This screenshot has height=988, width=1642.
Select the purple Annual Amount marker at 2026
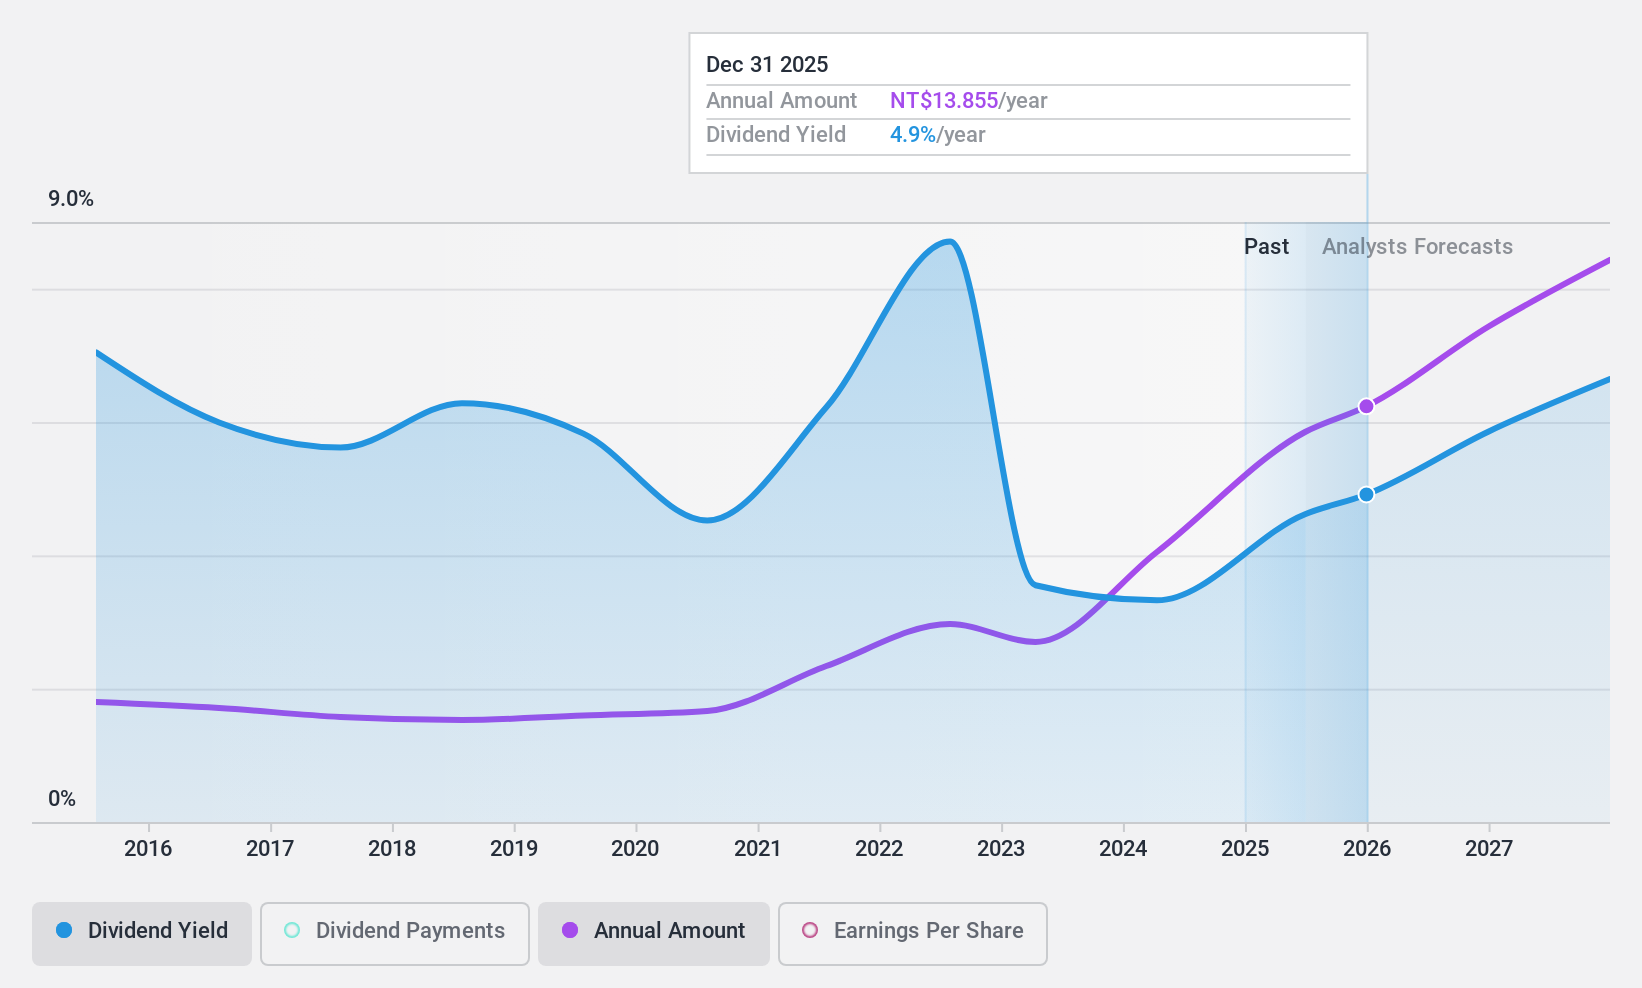pyautogui.click(x=1366, y=406)
